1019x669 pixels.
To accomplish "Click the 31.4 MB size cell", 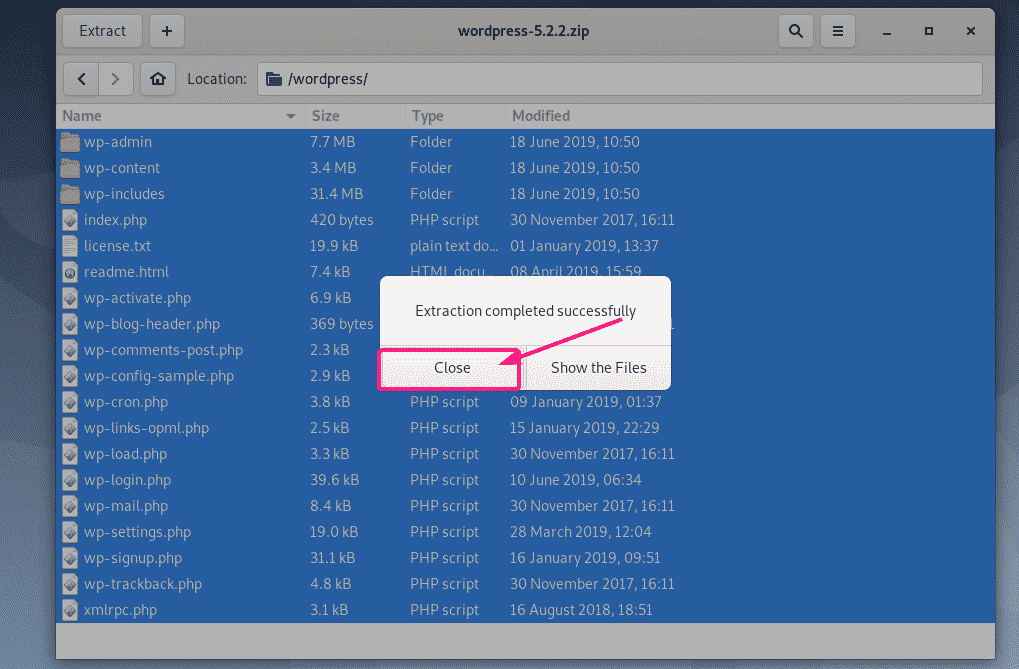I will point(336,194).
